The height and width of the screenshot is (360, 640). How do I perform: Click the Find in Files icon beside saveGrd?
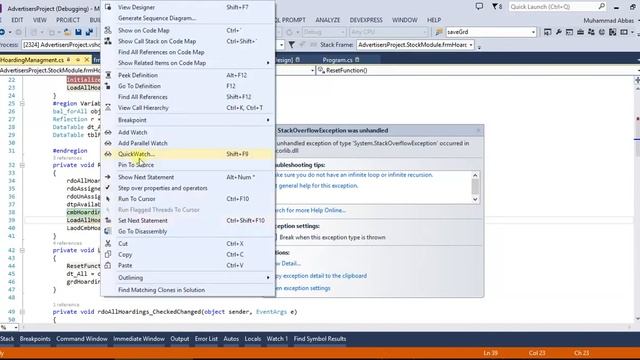[x=439, y=32]
